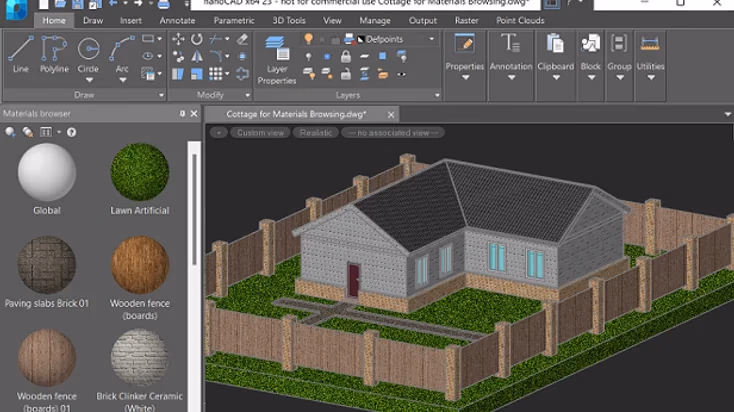Open the Annotate ribbon tab
The width and height of the screenshot is (734, 412).
click(177, 21)
